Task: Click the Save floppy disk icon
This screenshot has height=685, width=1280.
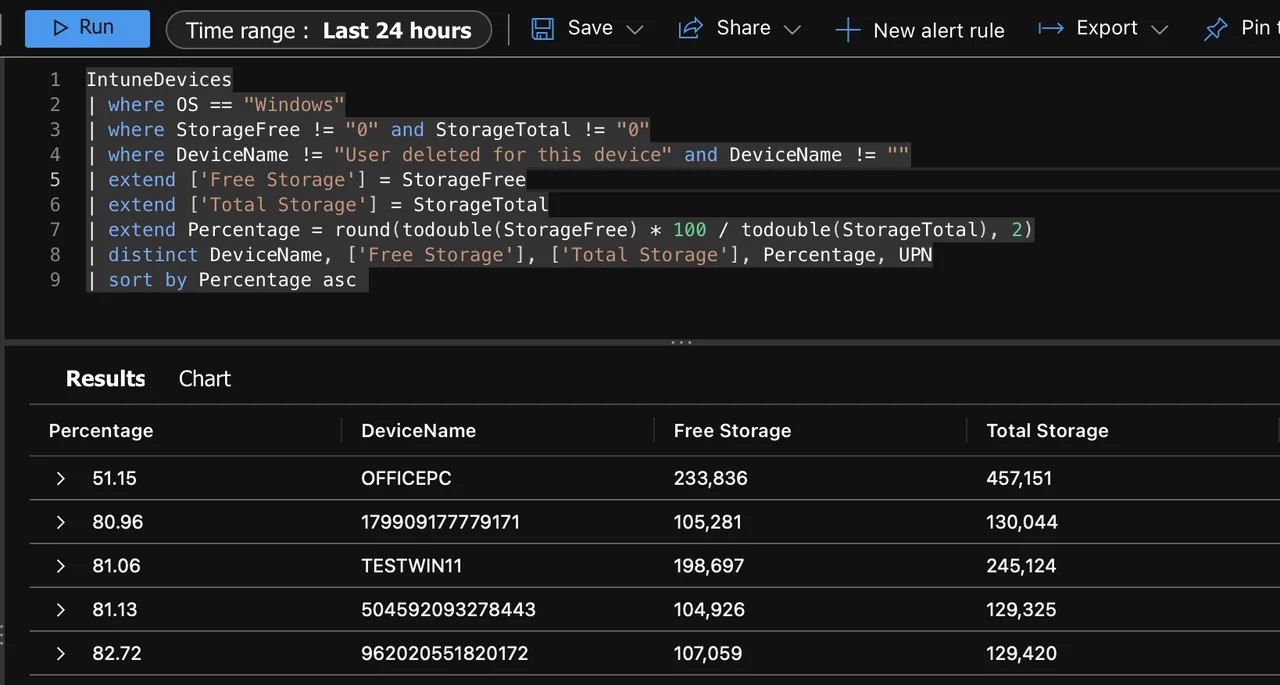Action: point(542,29)
